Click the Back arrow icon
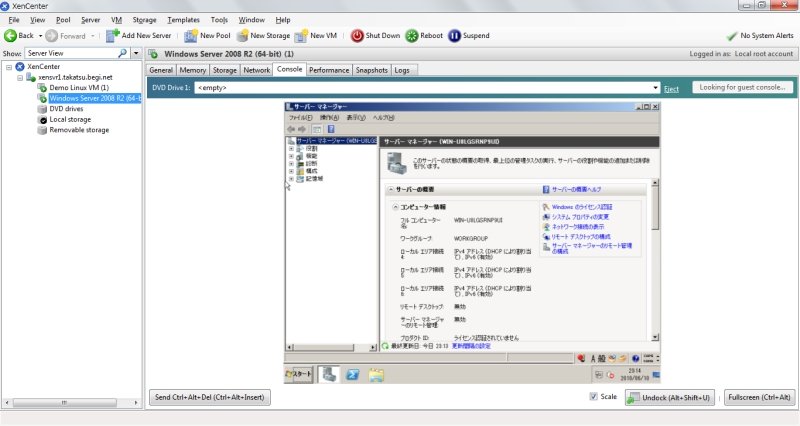This screenshot has height=426, width=800. click(x=10, y=36)
